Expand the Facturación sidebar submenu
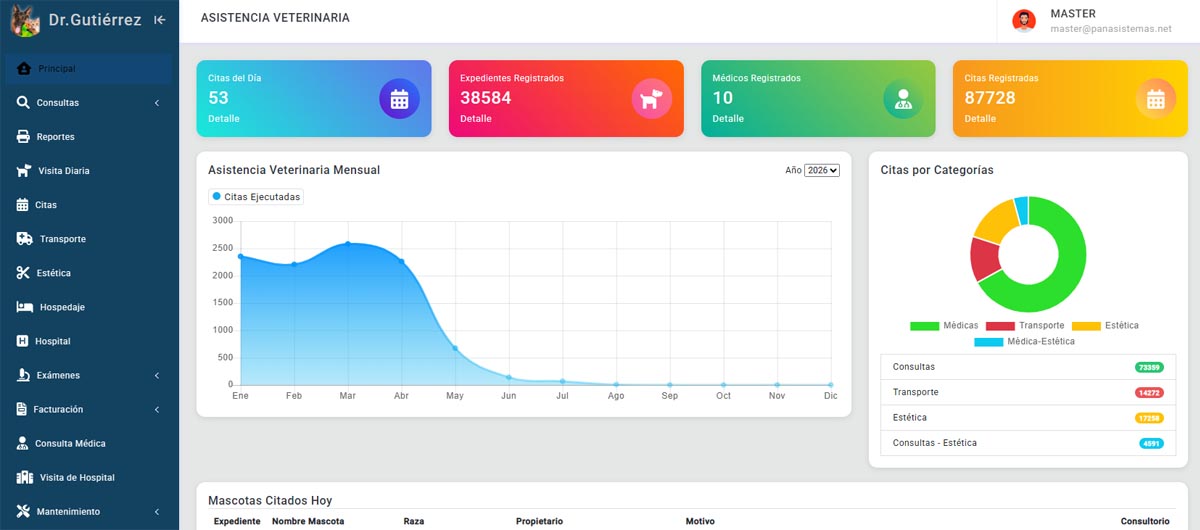The width and height of the screenshot is (1200, 530). [x=90, y=409]
